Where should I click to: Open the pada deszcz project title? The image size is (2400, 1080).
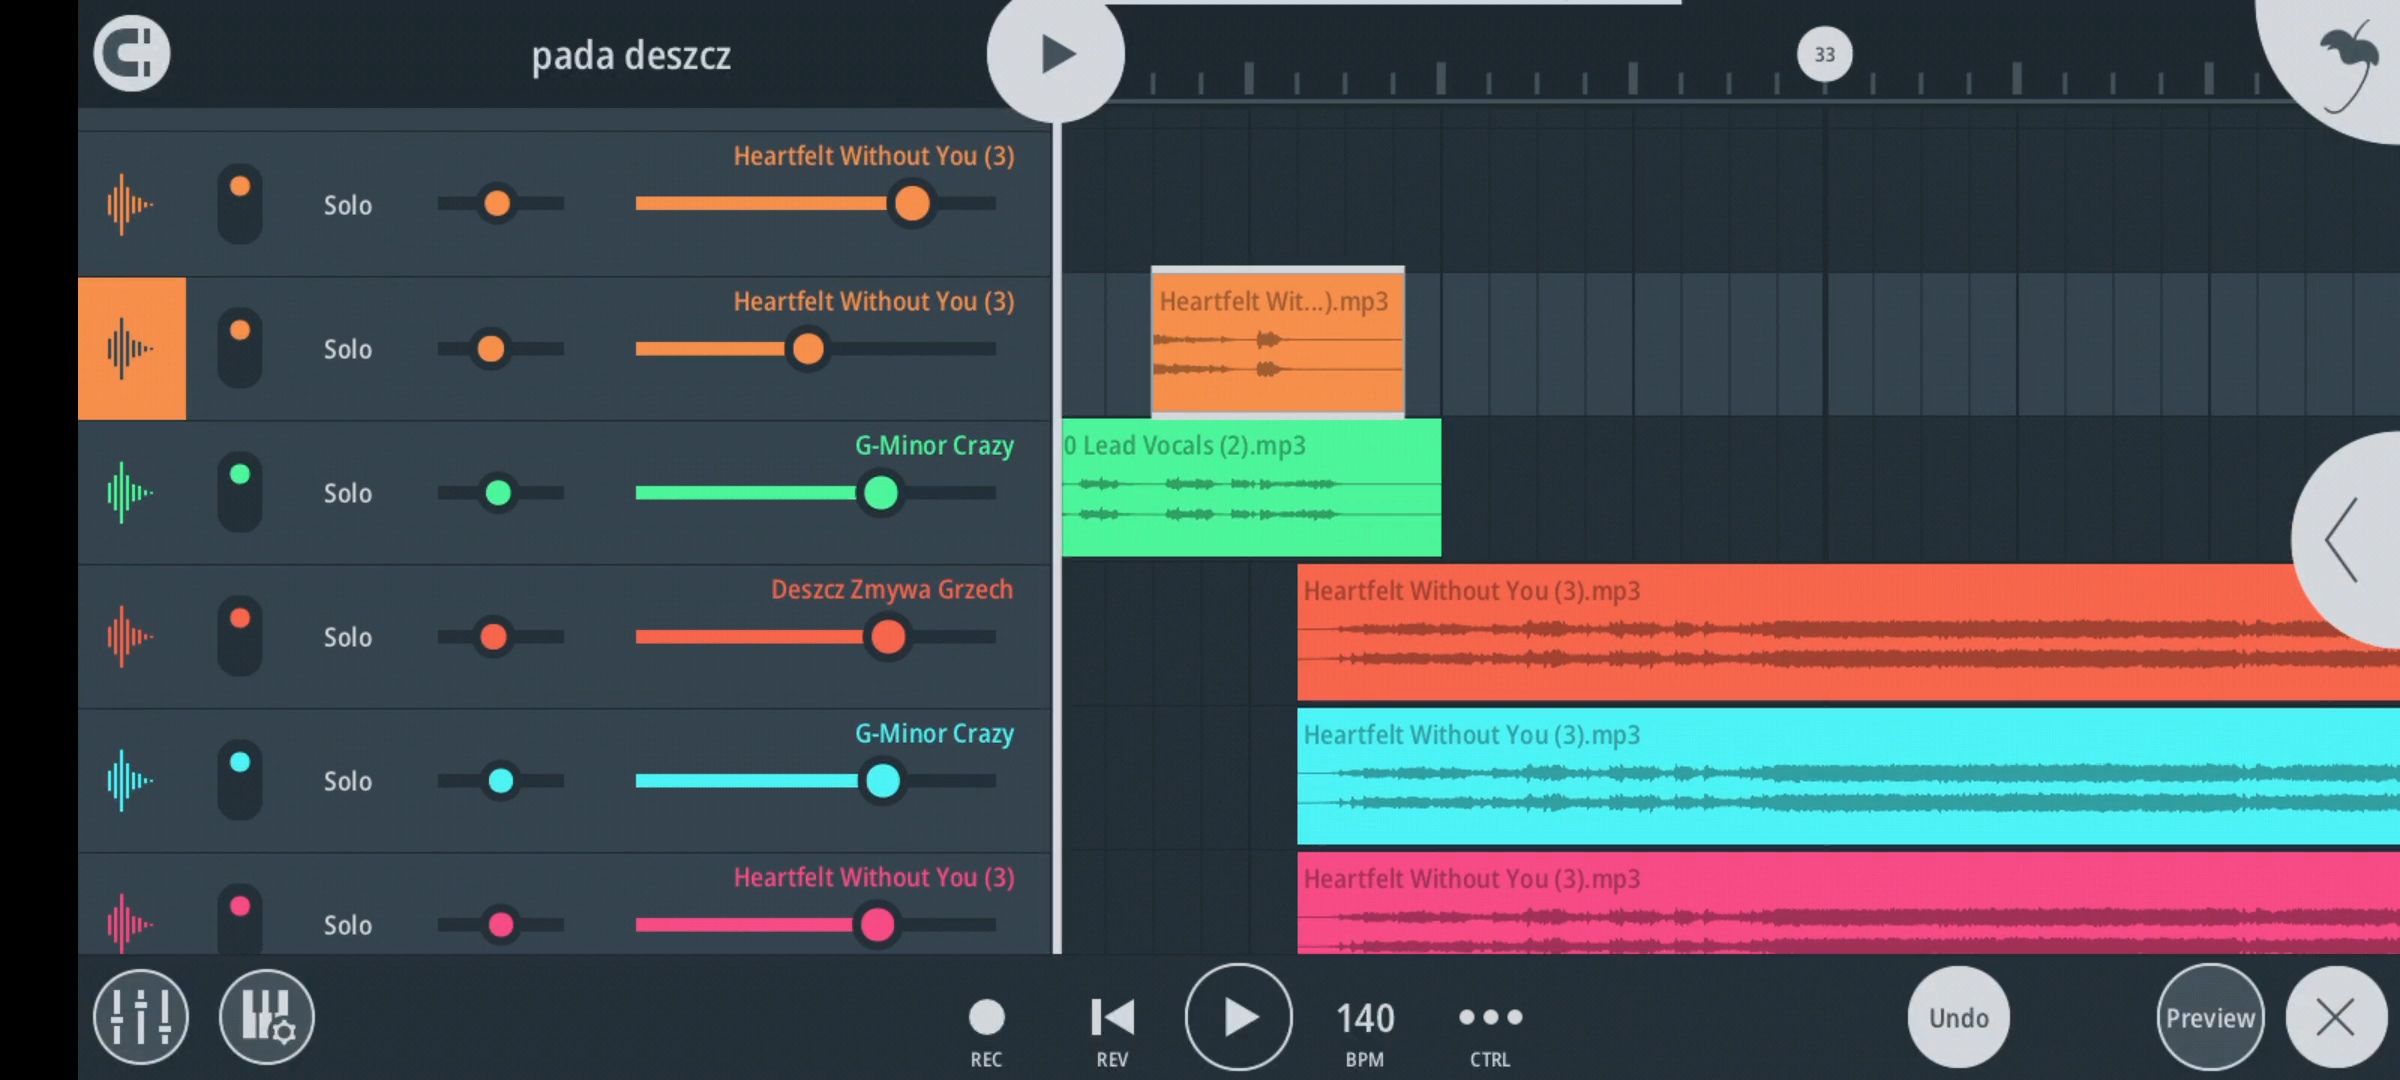click(631, 55)
